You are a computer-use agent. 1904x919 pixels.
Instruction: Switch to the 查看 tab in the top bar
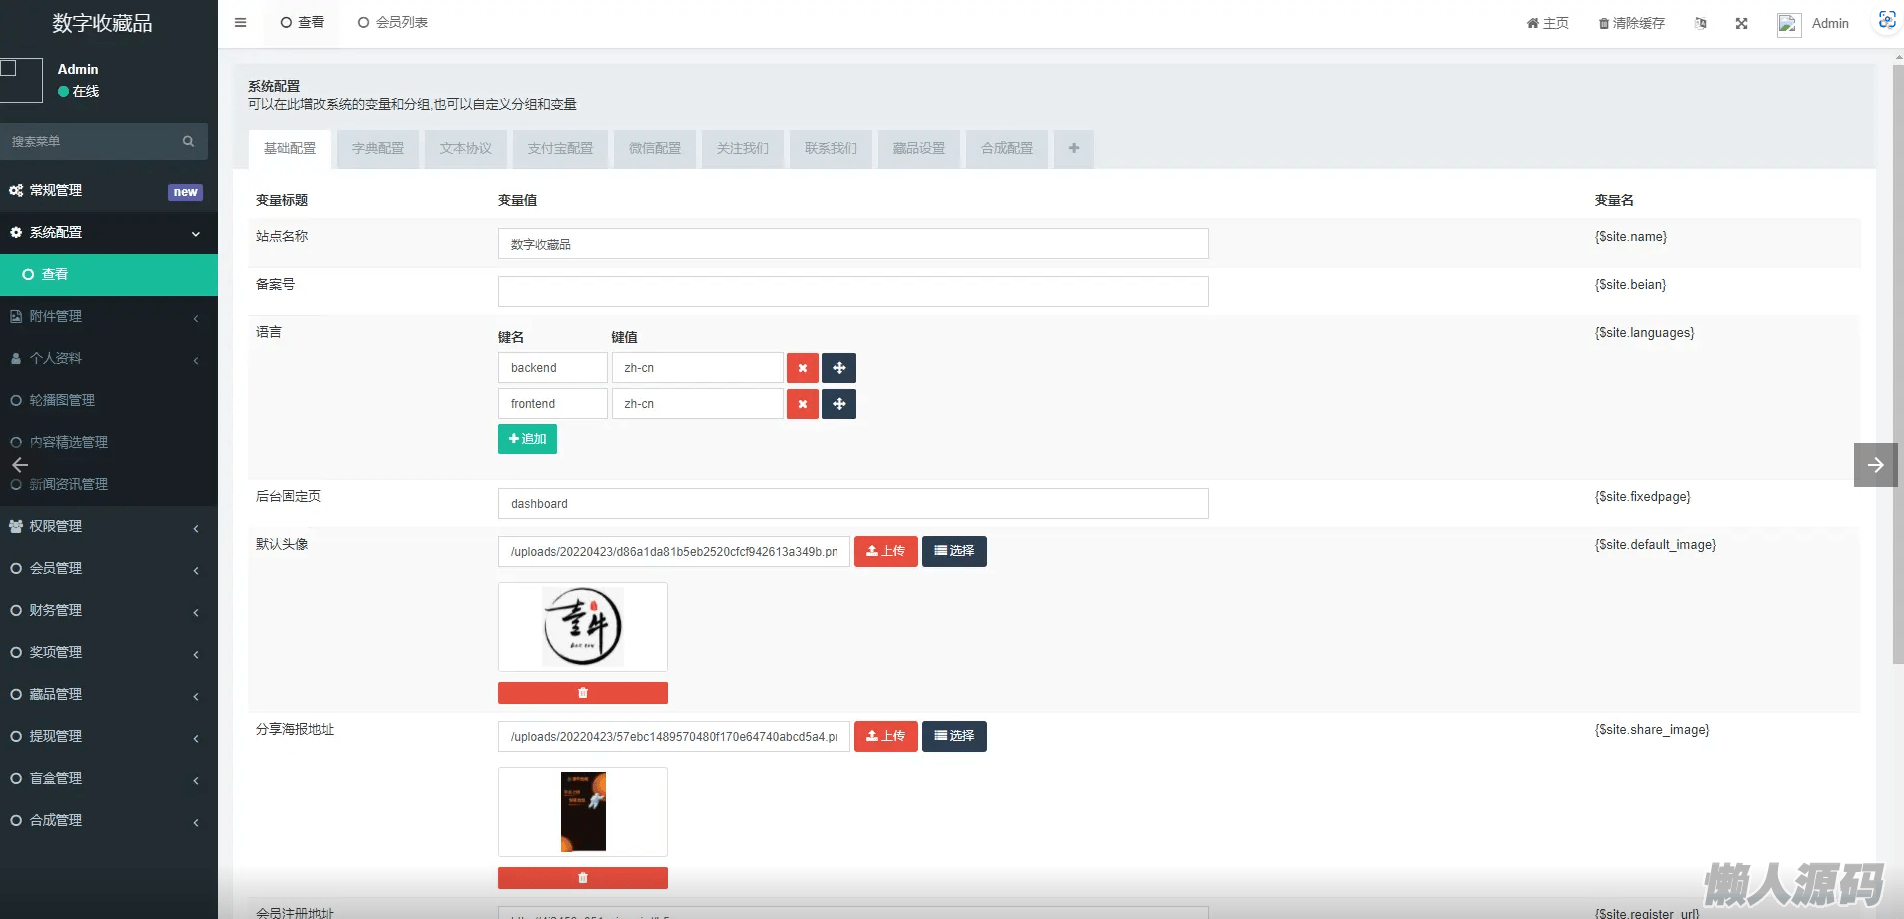point(302,23)
